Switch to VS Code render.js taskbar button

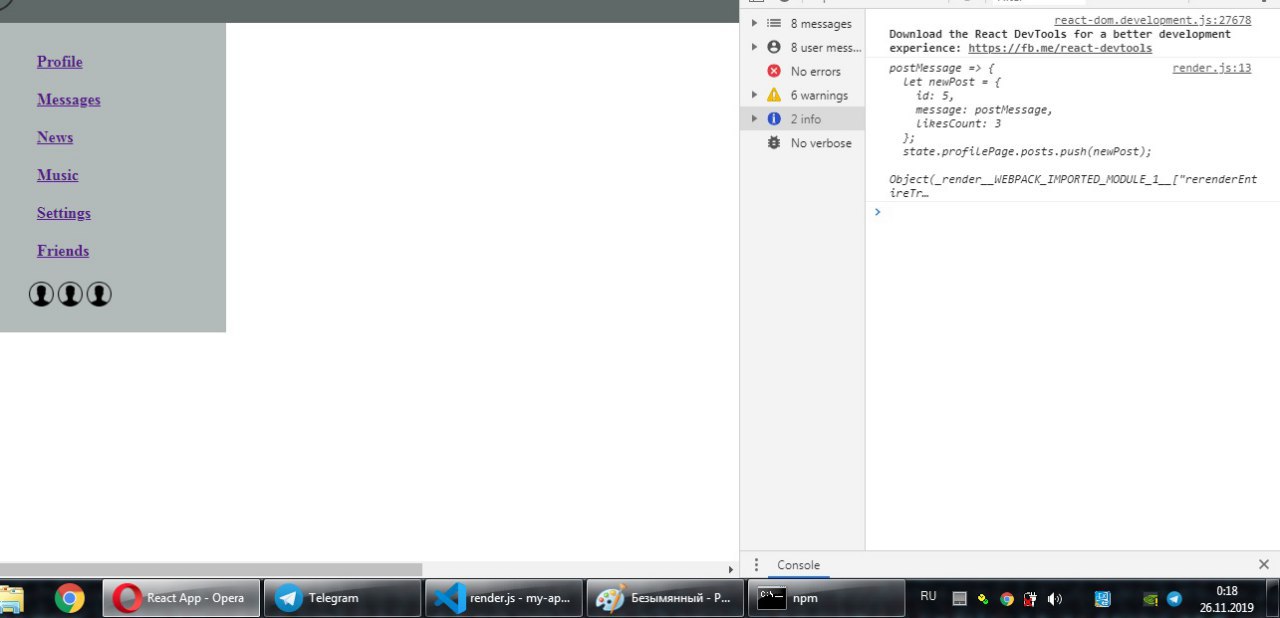(x=503, y=598)
